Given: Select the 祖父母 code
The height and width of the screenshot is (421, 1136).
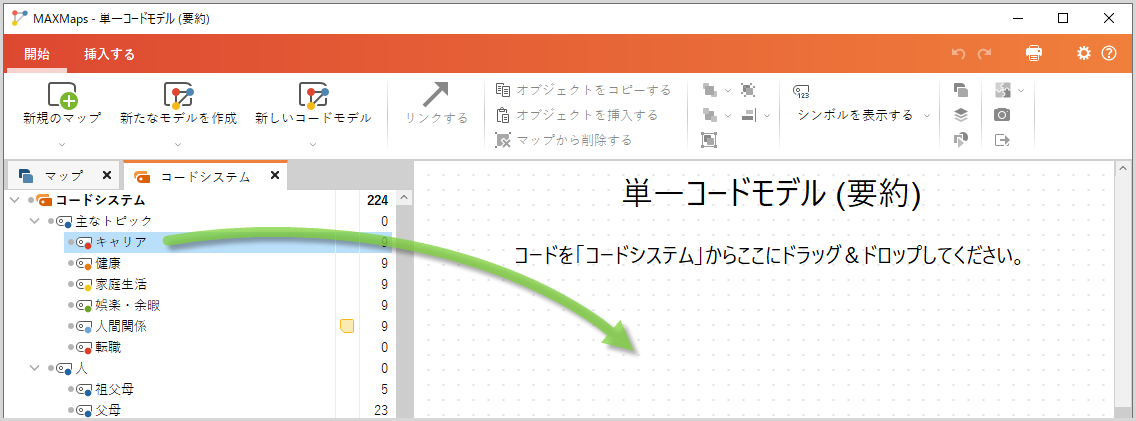Looking at the screenshot, I should click(114, 390).
